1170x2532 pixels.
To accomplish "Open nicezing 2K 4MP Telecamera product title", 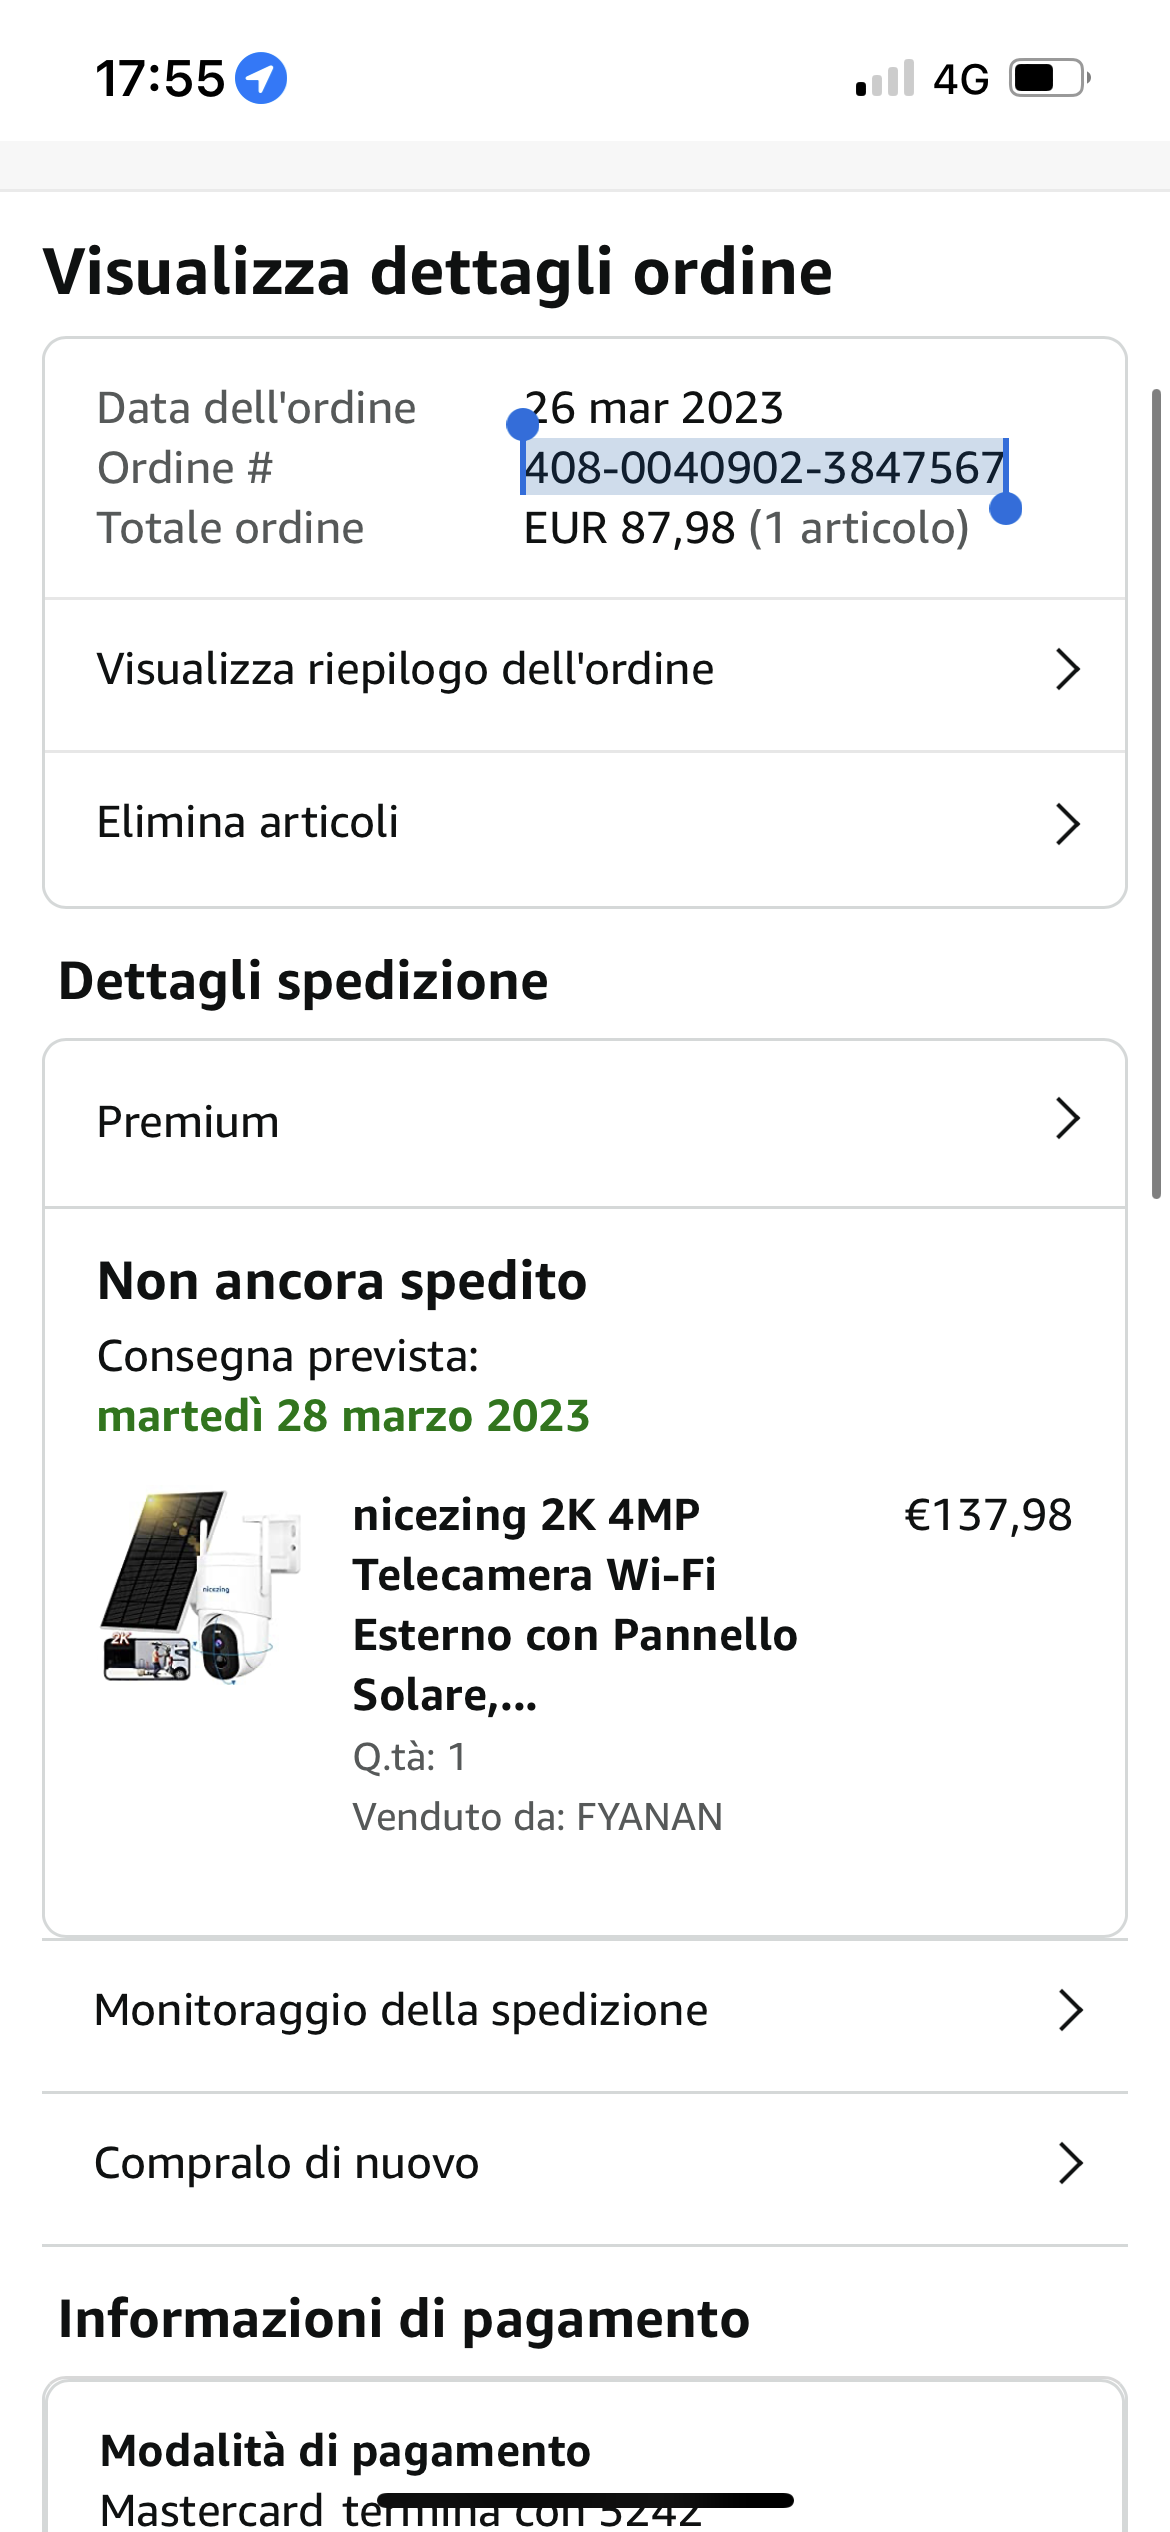I will [x=574, y=1604].
